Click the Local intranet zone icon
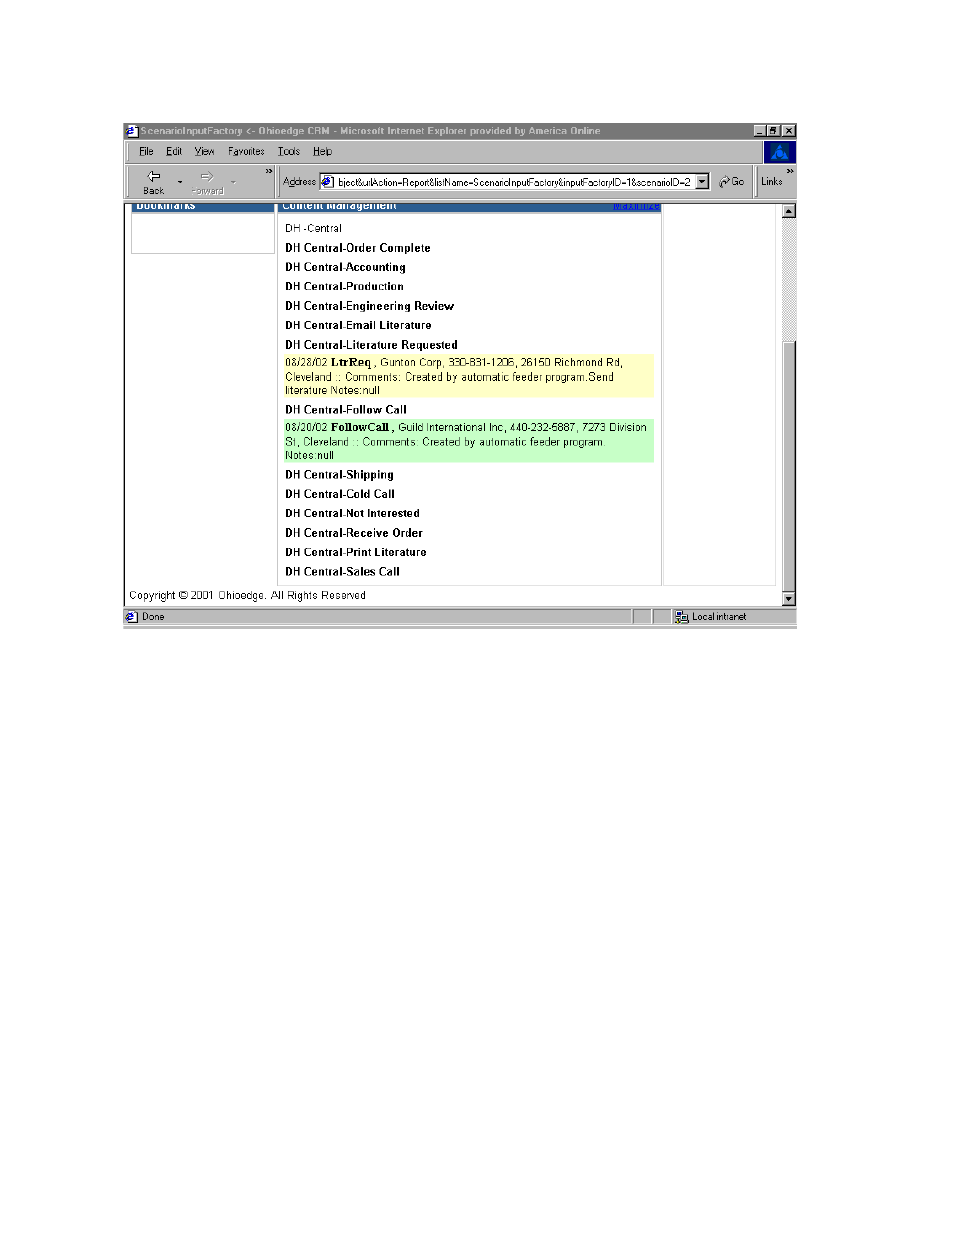The image size is (954, 1235). pos(682,617)
